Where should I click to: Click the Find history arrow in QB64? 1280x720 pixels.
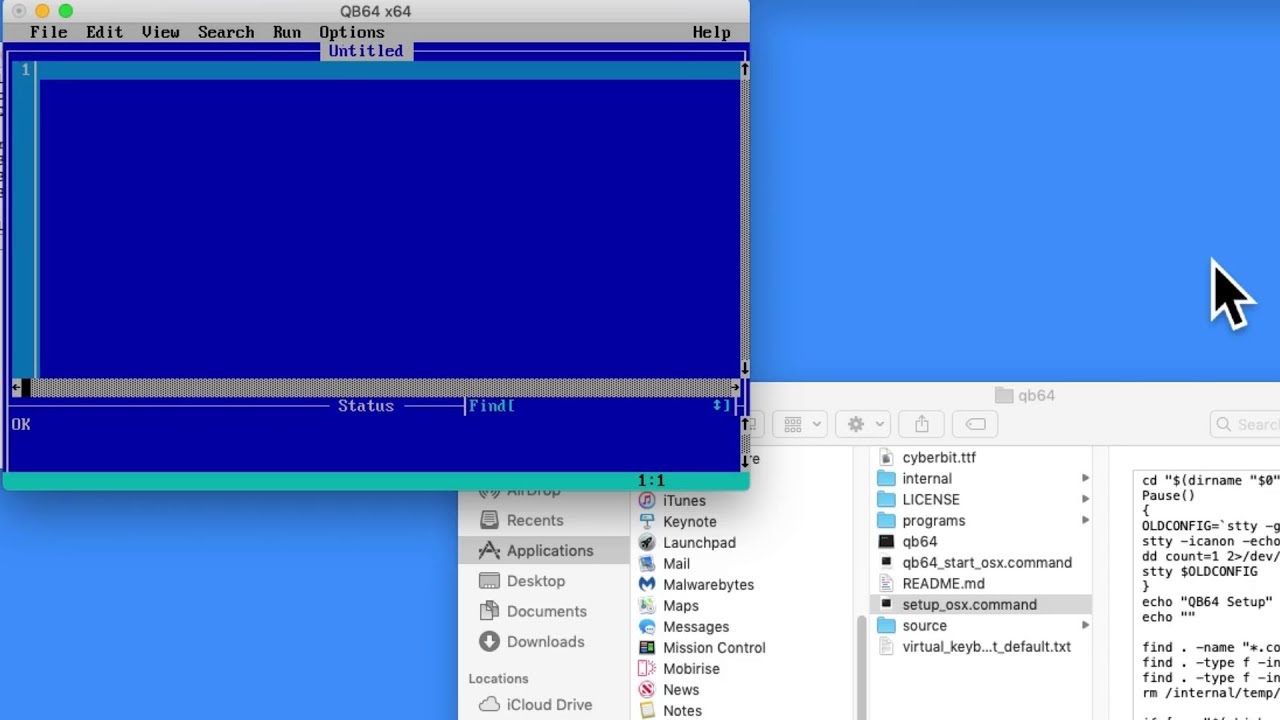718,405
